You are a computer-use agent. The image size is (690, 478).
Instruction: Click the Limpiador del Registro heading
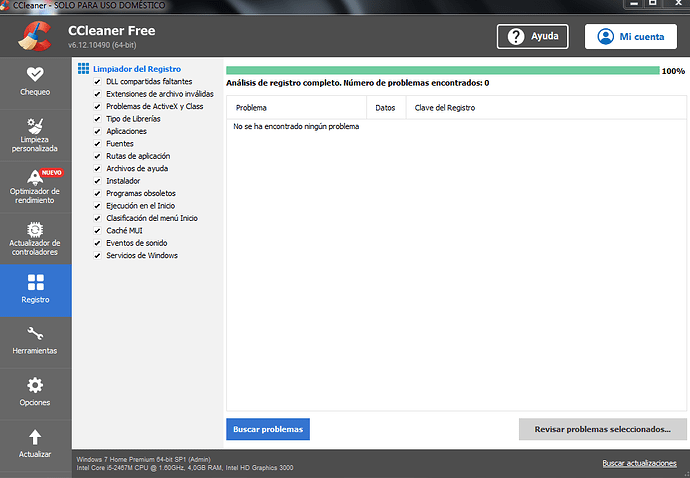tap(137, 69)
